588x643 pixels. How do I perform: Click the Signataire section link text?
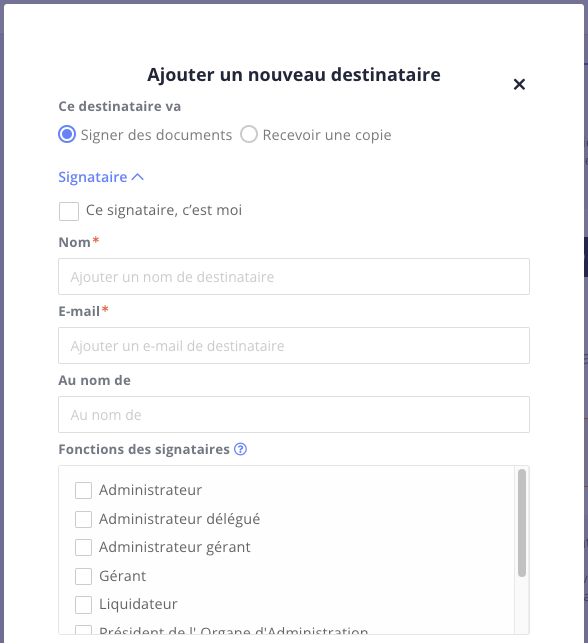(x=93, y=177)
